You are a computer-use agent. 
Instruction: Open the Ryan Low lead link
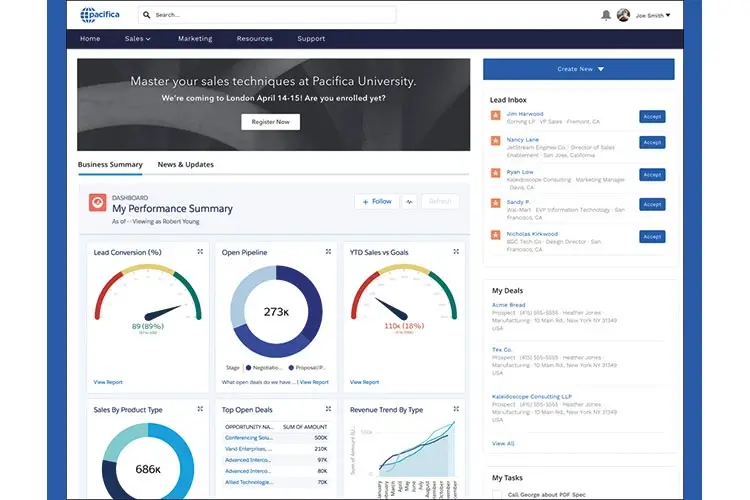(x=520, y=172)
